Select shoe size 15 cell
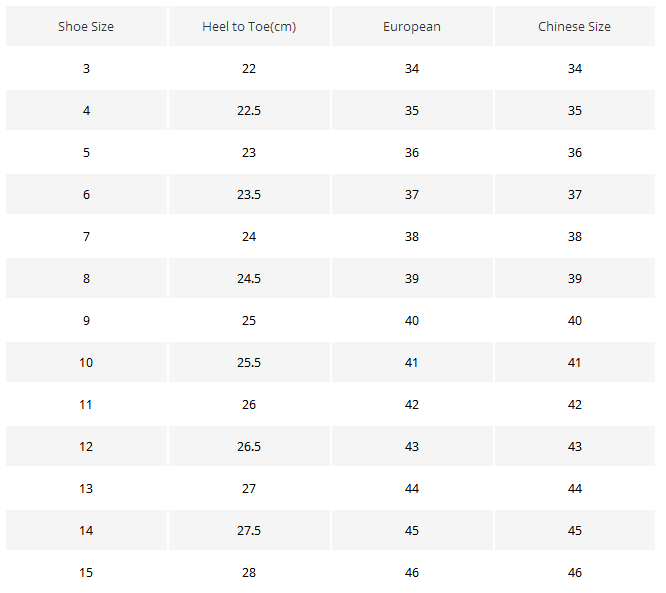The image size is (666, 593). click(86, 573)
